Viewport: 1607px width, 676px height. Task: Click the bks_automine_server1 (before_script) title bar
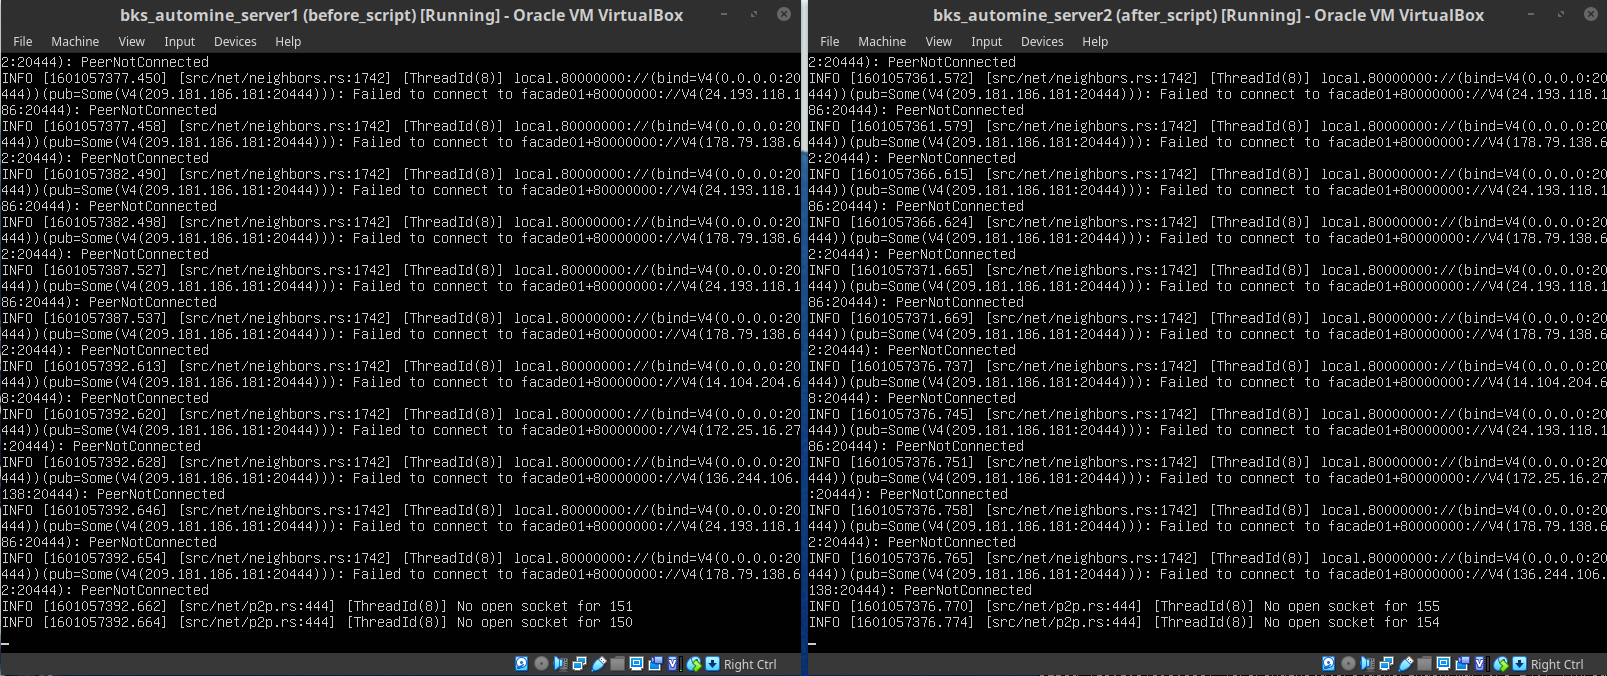[401, 15]
